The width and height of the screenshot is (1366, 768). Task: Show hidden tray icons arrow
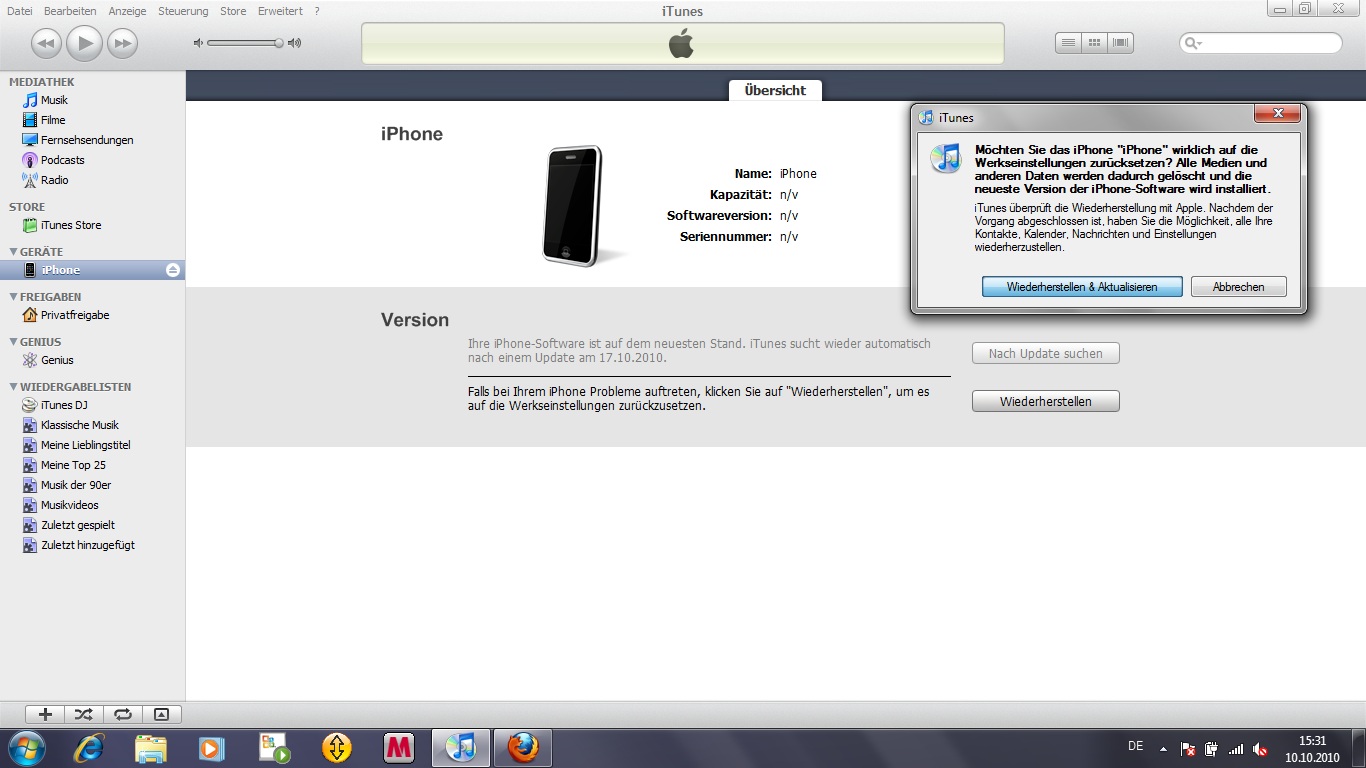coord(1163,748)
